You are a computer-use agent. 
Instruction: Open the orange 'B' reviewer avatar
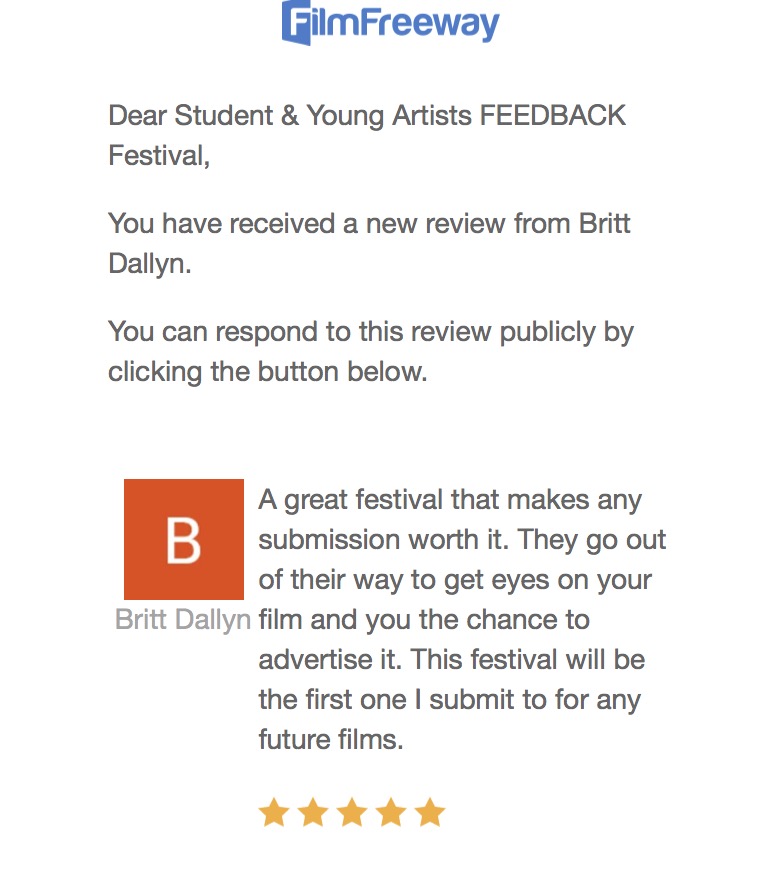(184, 539)
